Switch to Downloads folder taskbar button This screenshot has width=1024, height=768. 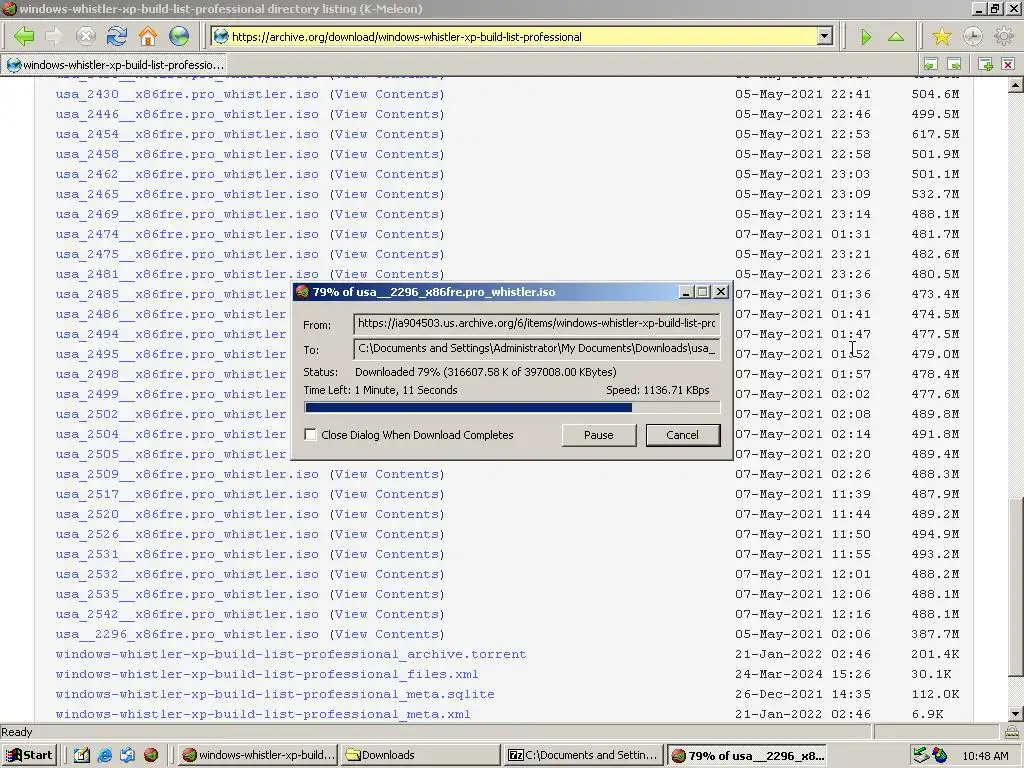[421, 755]
